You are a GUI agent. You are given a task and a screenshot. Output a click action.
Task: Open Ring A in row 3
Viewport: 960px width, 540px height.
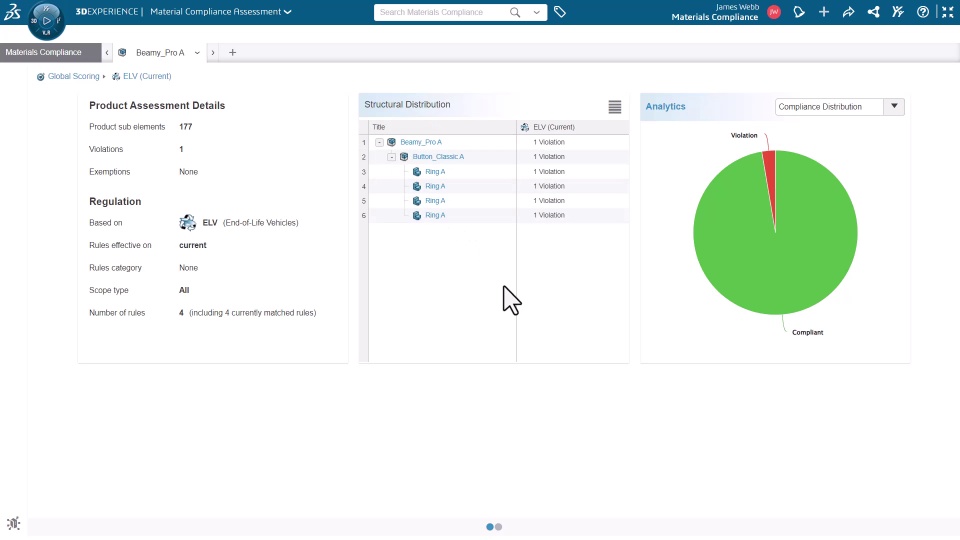coord(435,172)
